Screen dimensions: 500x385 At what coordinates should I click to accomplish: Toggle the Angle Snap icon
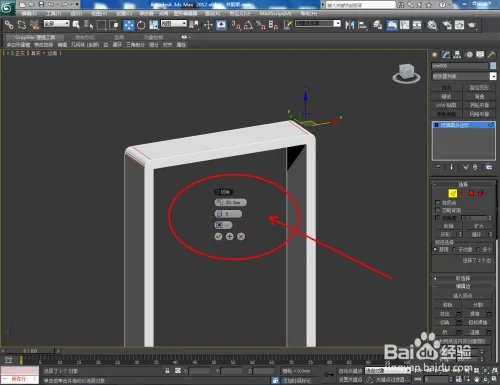click(248, 25)
